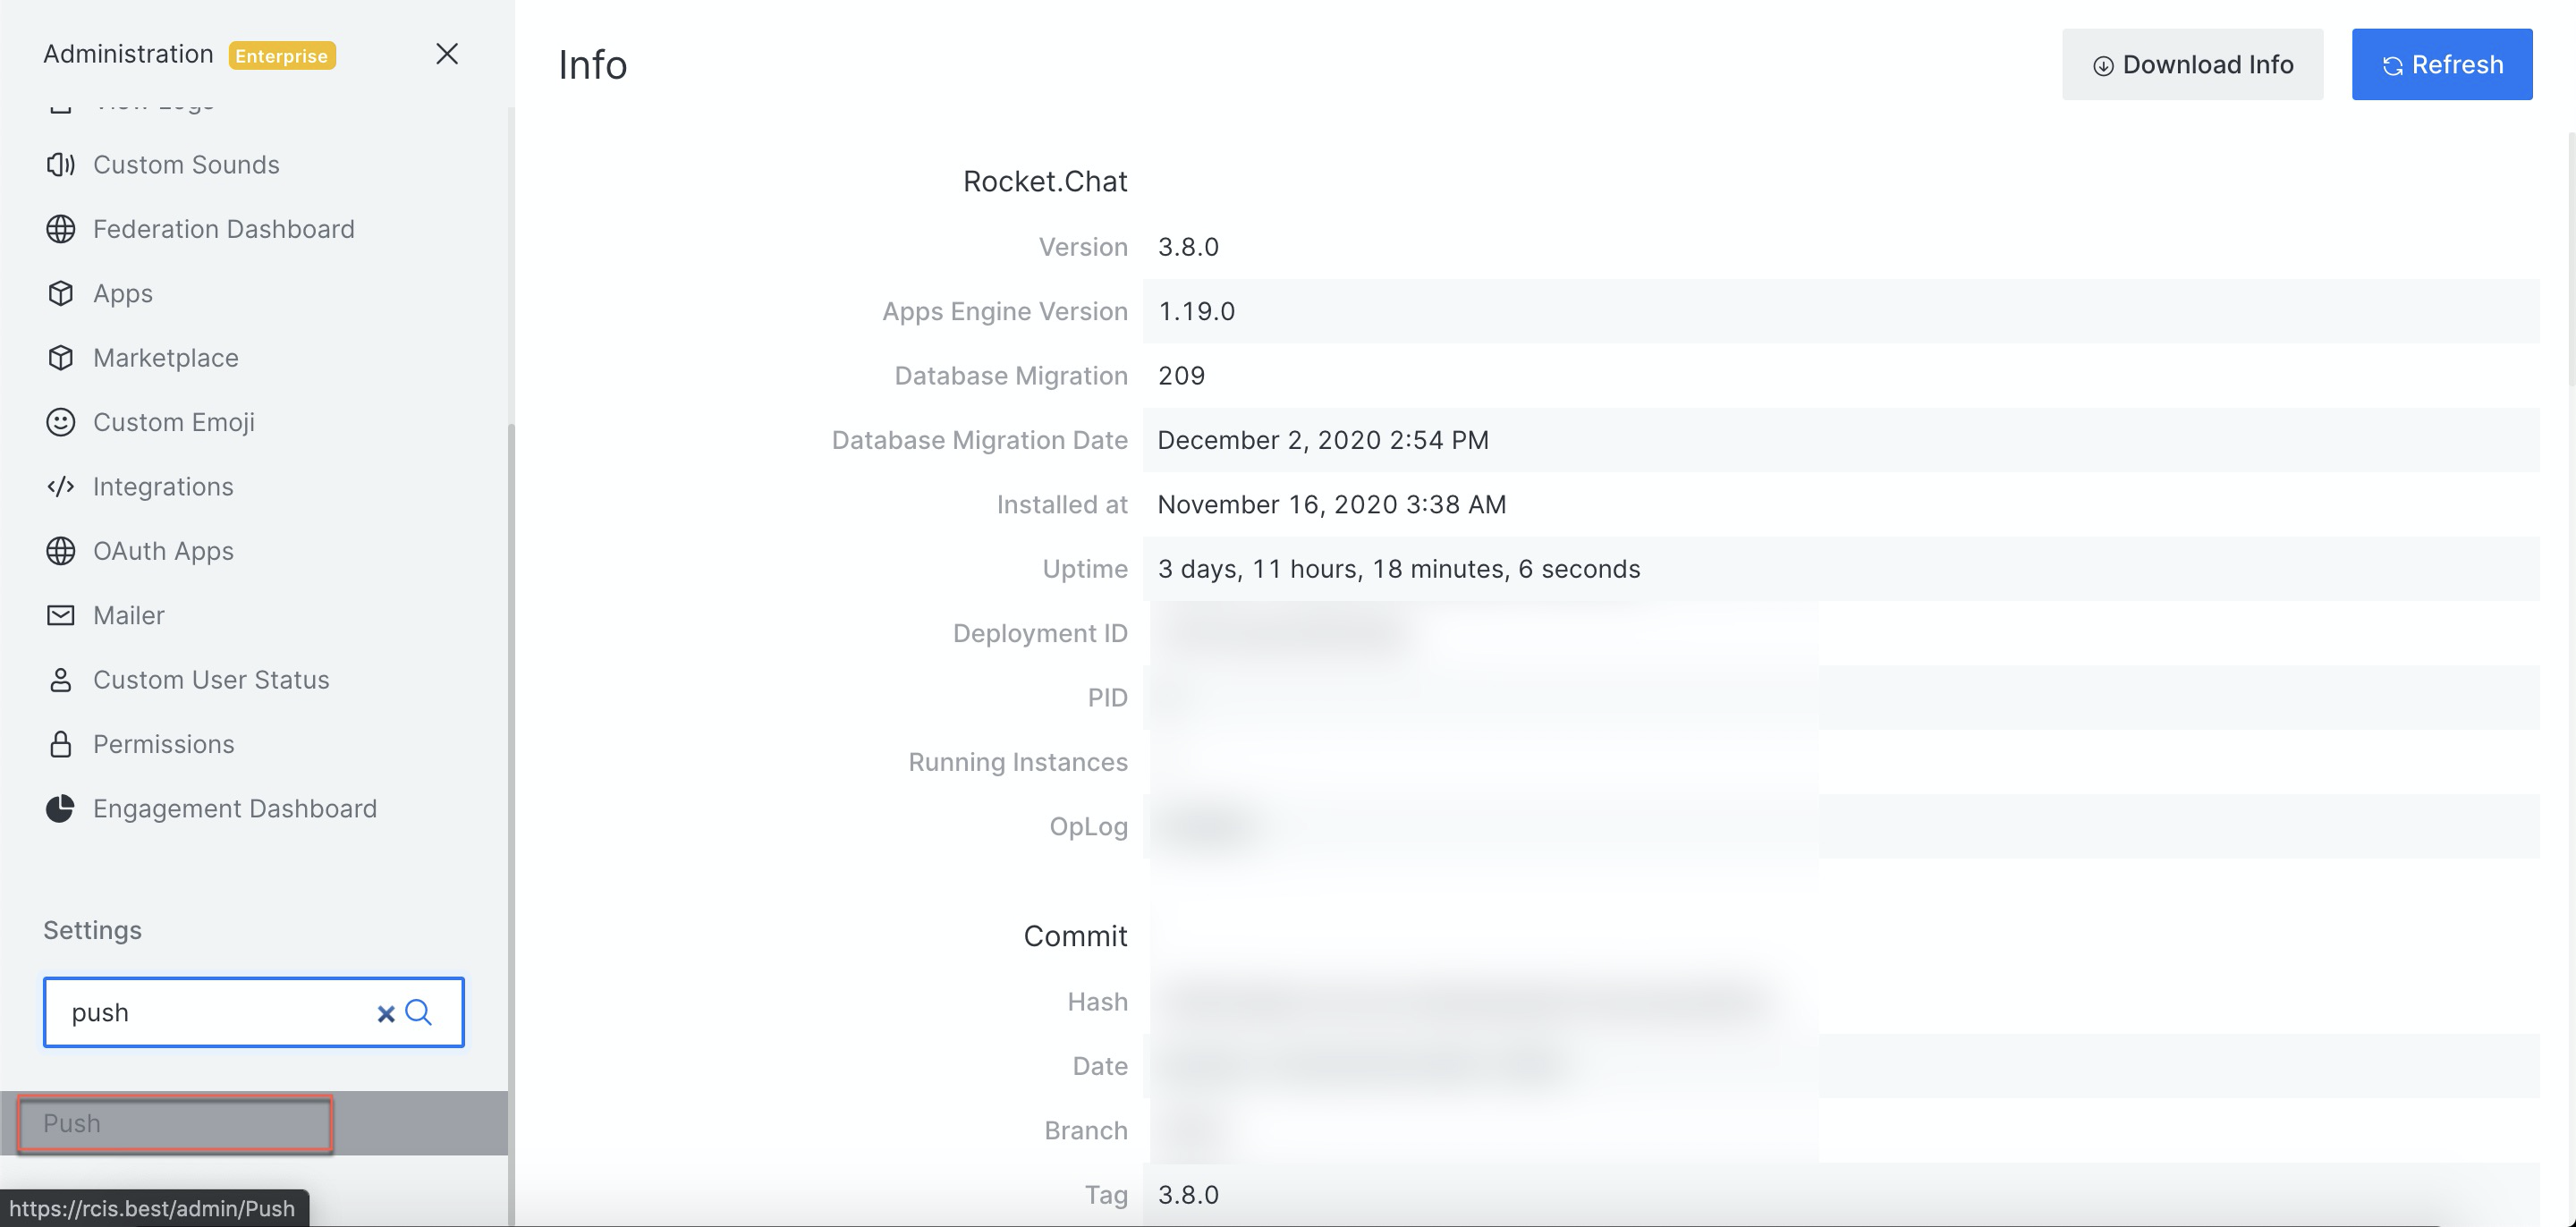Open the Permissions page
2576x1227 pixels.
click(164, 744)
